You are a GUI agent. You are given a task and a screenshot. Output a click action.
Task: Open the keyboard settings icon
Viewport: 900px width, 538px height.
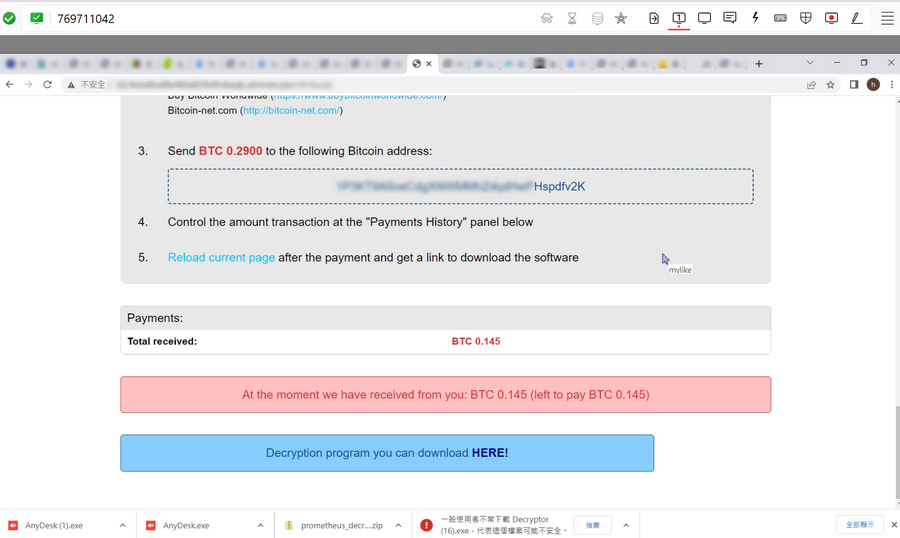[x=780, y=18]
